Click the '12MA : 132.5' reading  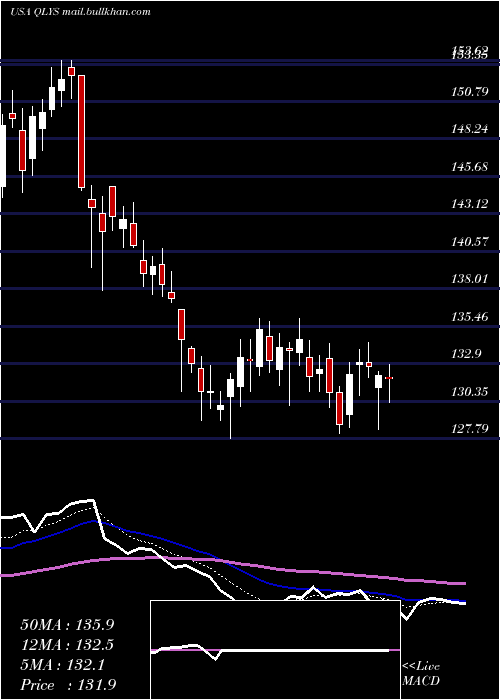pos(67,645)
